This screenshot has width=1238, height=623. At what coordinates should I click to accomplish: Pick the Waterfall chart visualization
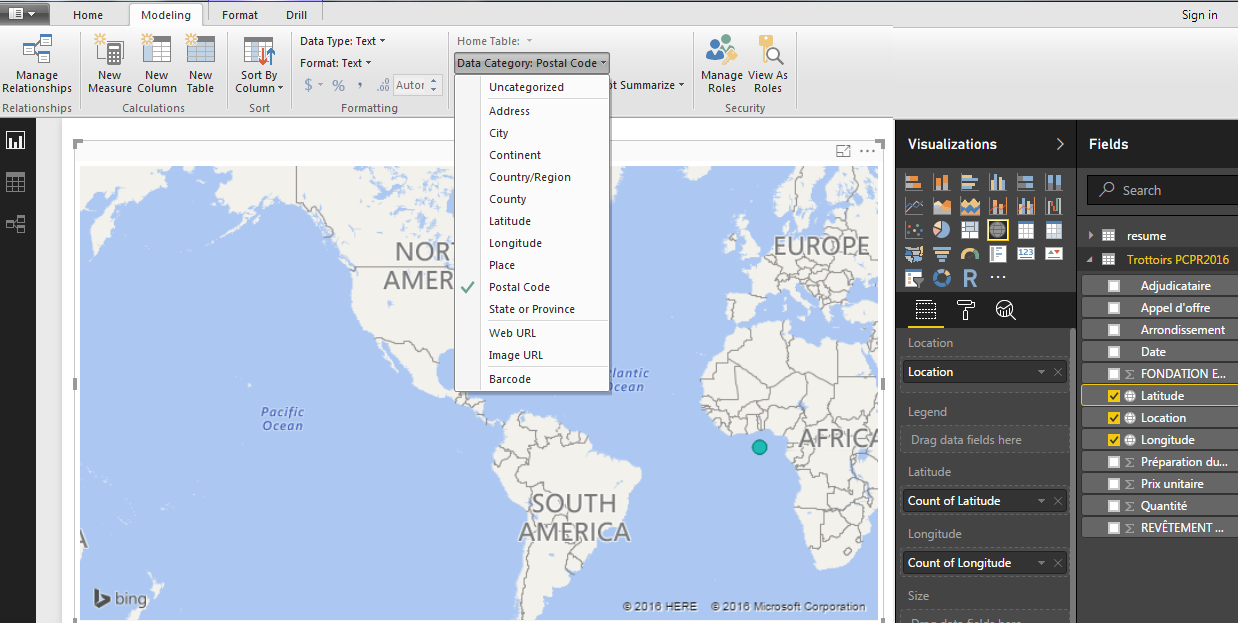[x=1054, y=206]
